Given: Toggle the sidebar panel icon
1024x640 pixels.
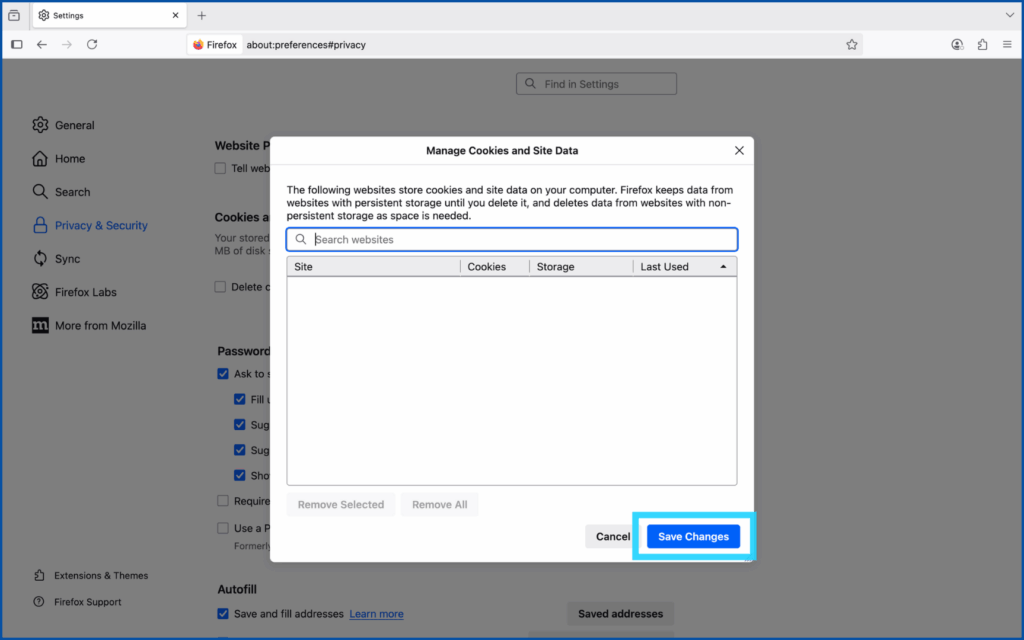Looking at the screenshot, I should point(17,44).
